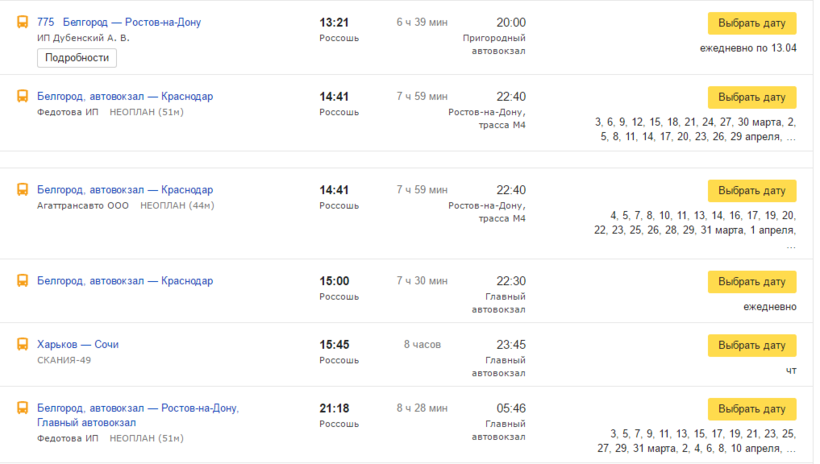
Task: Click the 14:41 departure time of Агаттрансавто
Action: [334, 190]
